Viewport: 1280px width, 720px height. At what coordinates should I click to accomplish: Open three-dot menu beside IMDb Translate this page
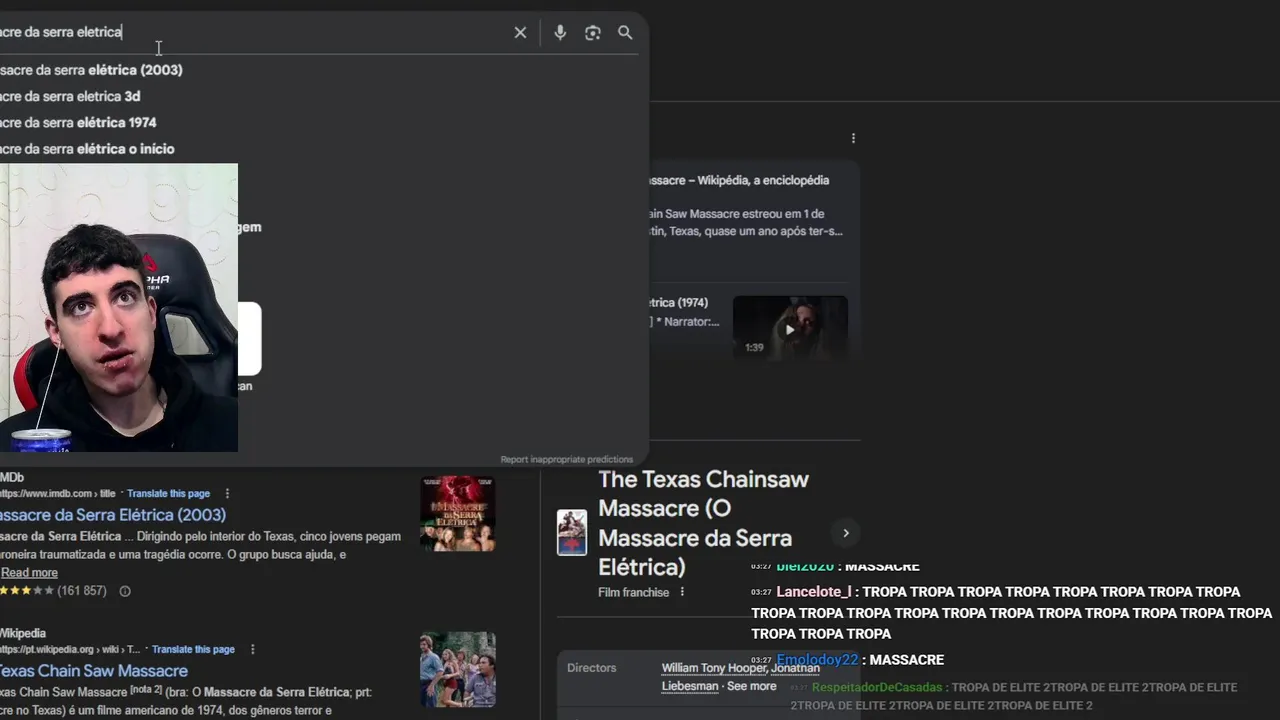[227, 493]
